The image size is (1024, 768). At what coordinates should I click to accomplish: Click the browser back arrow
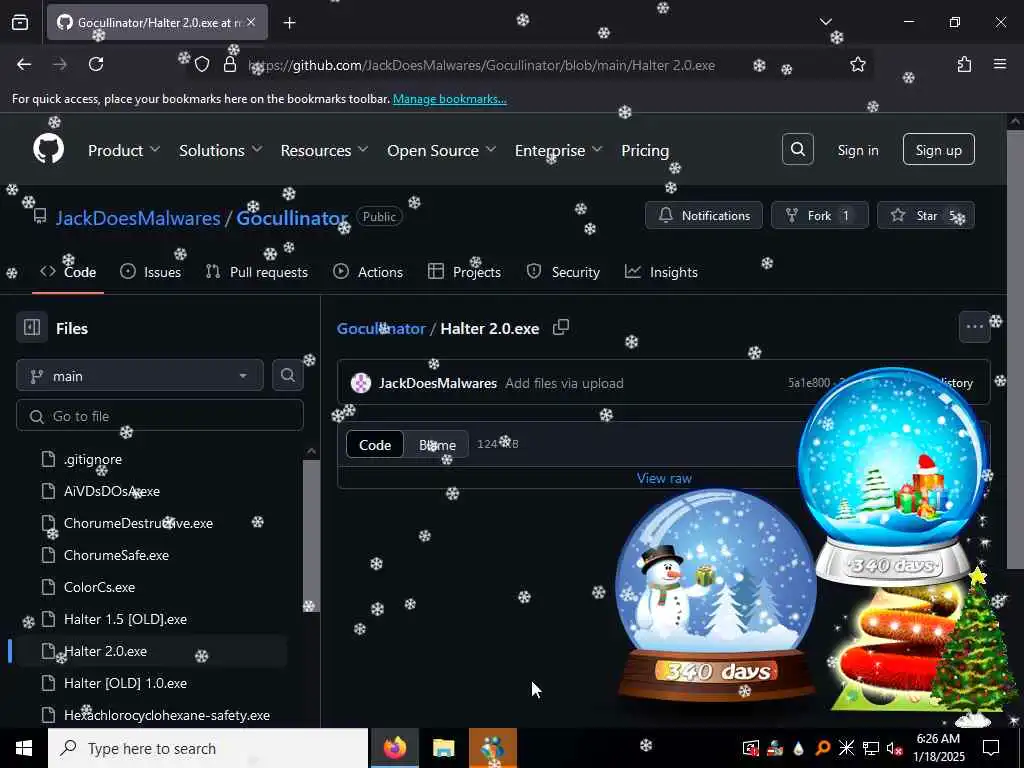24,64
